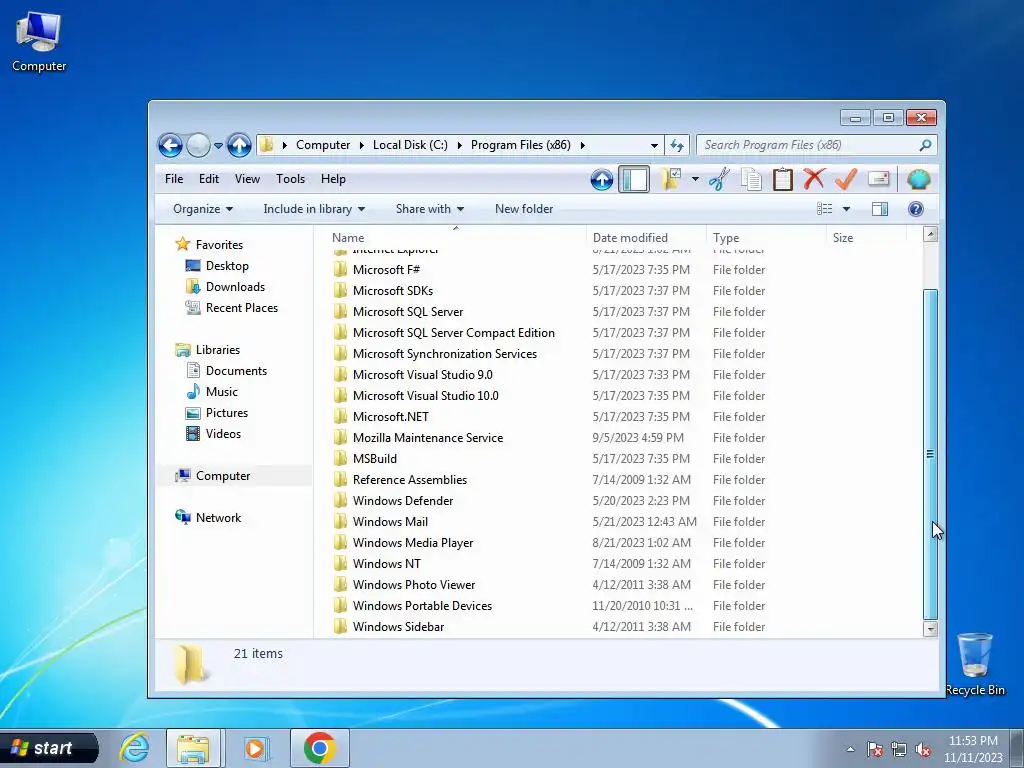Click the Copy pages icon
This screenshot has width=1024, height=768.
pos(751,179)
